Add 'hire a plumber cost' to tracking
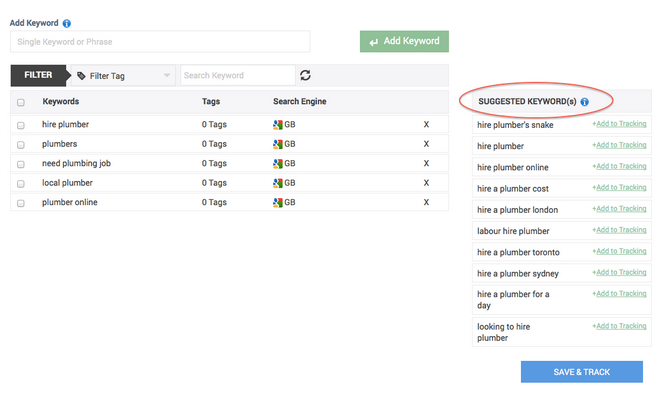Viewport: 657px width, 393px height. [x=619, y=187]
